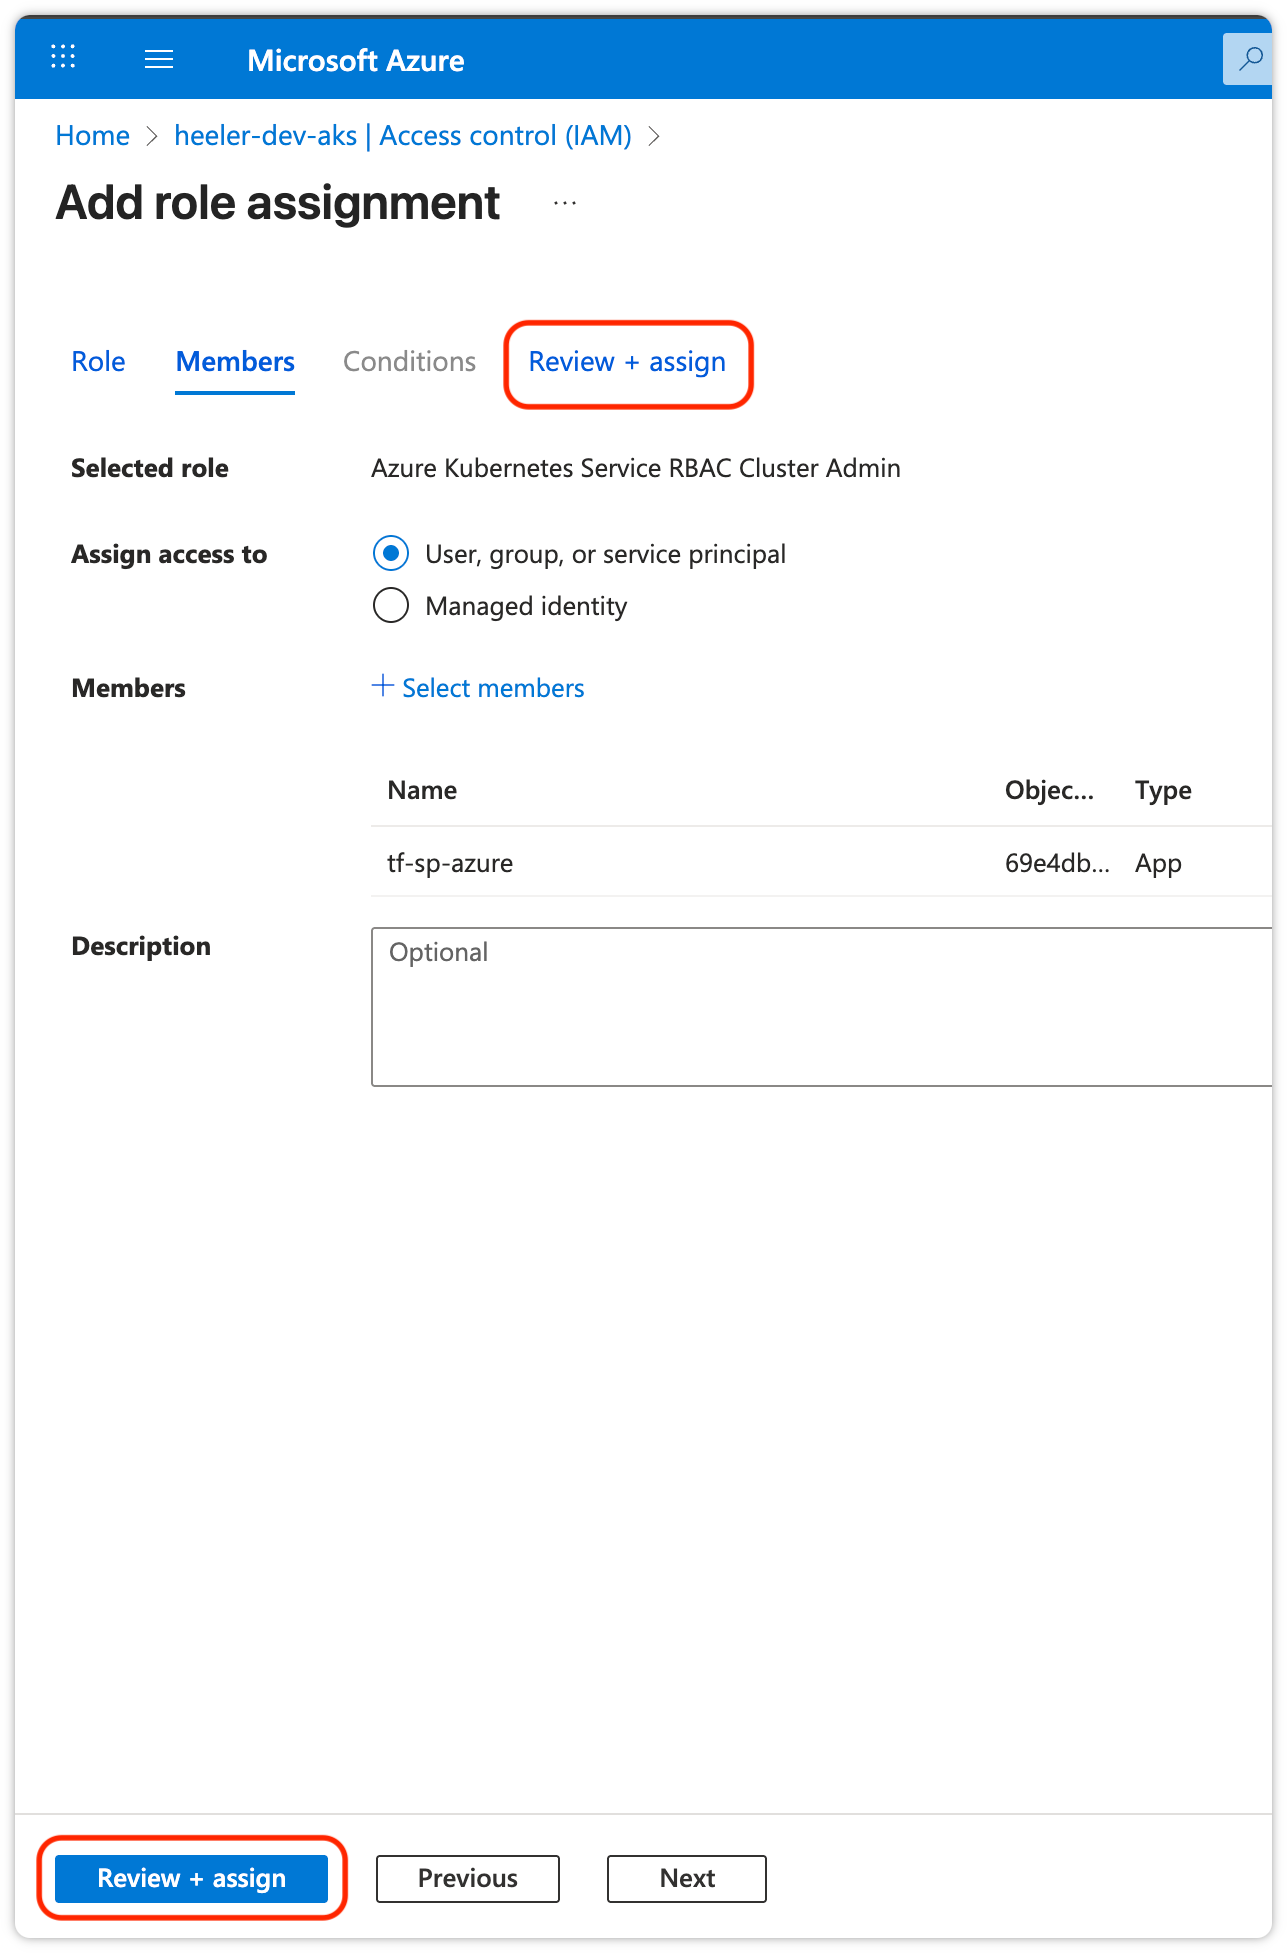Click the plus icon beside Select members
Viewport: 1287px width, 1953px height.
pyautogui.click(x=382, y=686)
